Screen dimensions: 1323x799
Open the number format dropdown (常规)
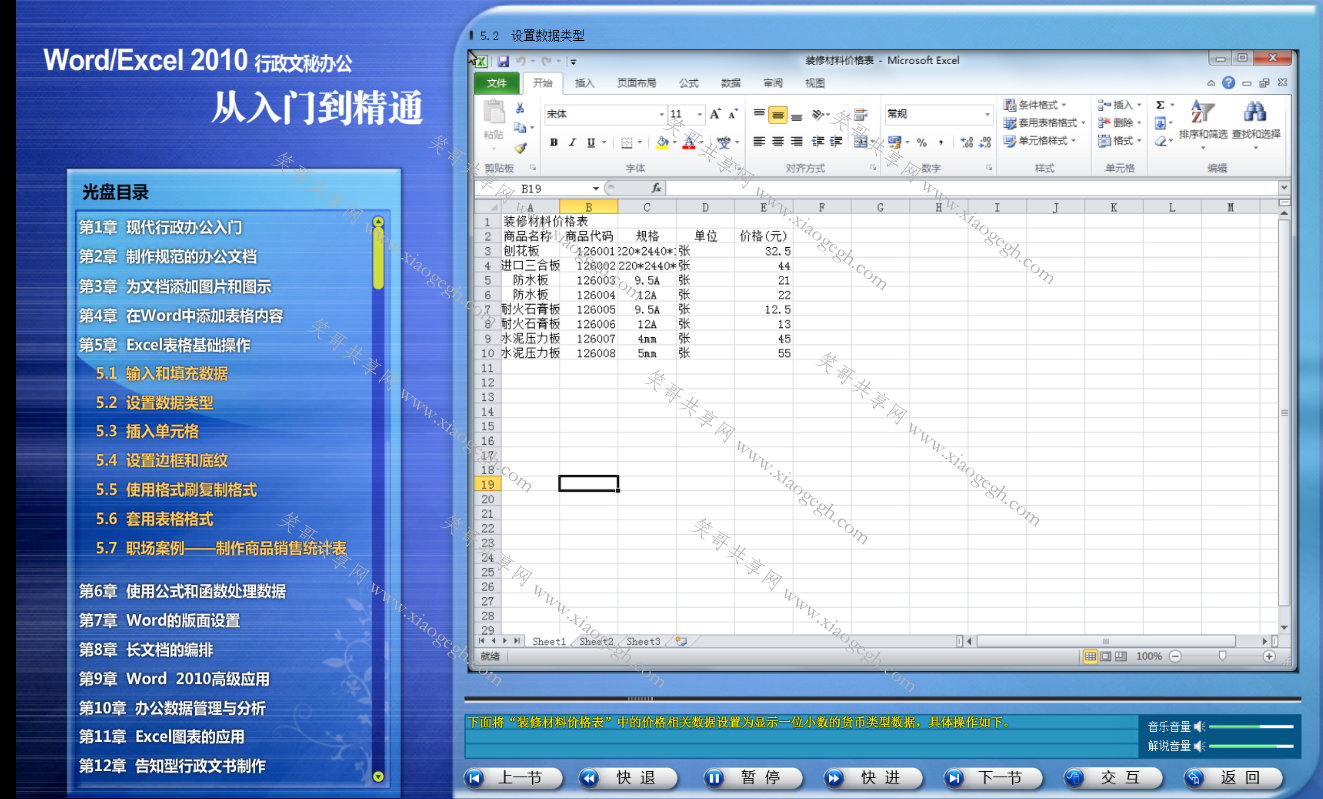pyautogui.click(x=987, y=115)
